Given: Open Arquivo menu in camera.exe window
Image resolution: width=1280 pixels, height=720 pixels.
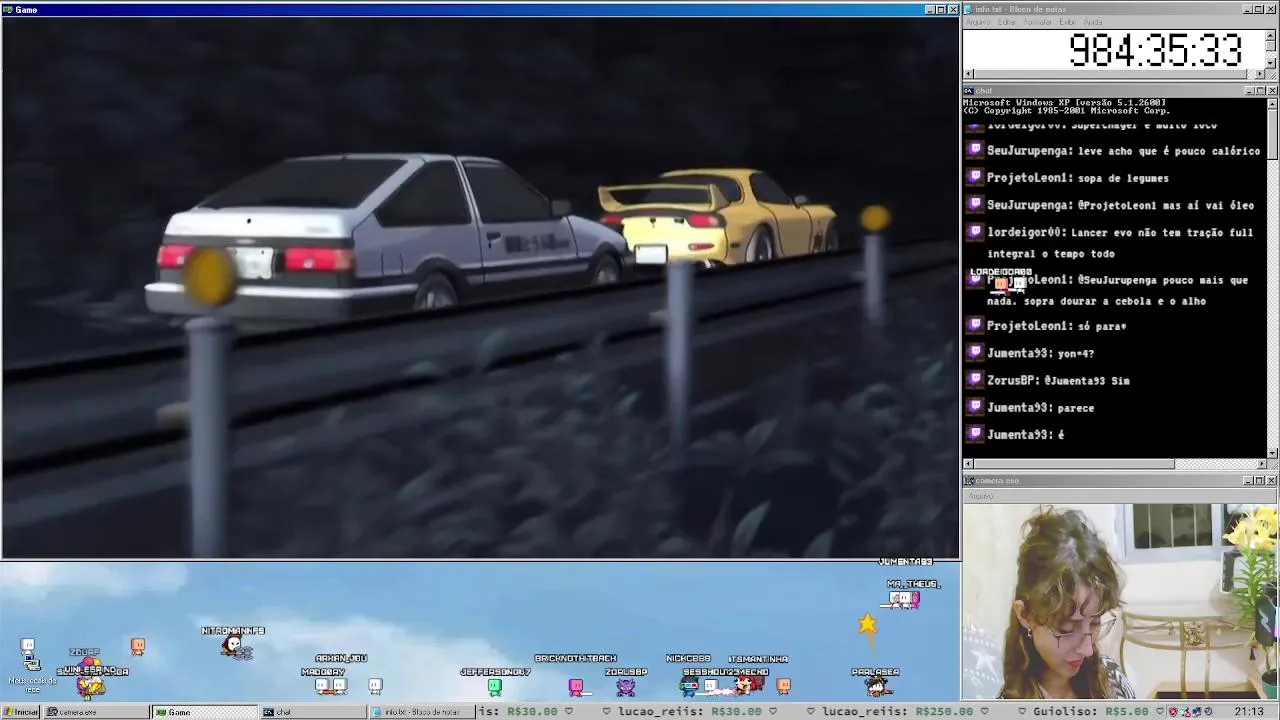Looking at the screenshot, I should pyautogui.click(x=980, y=496).
